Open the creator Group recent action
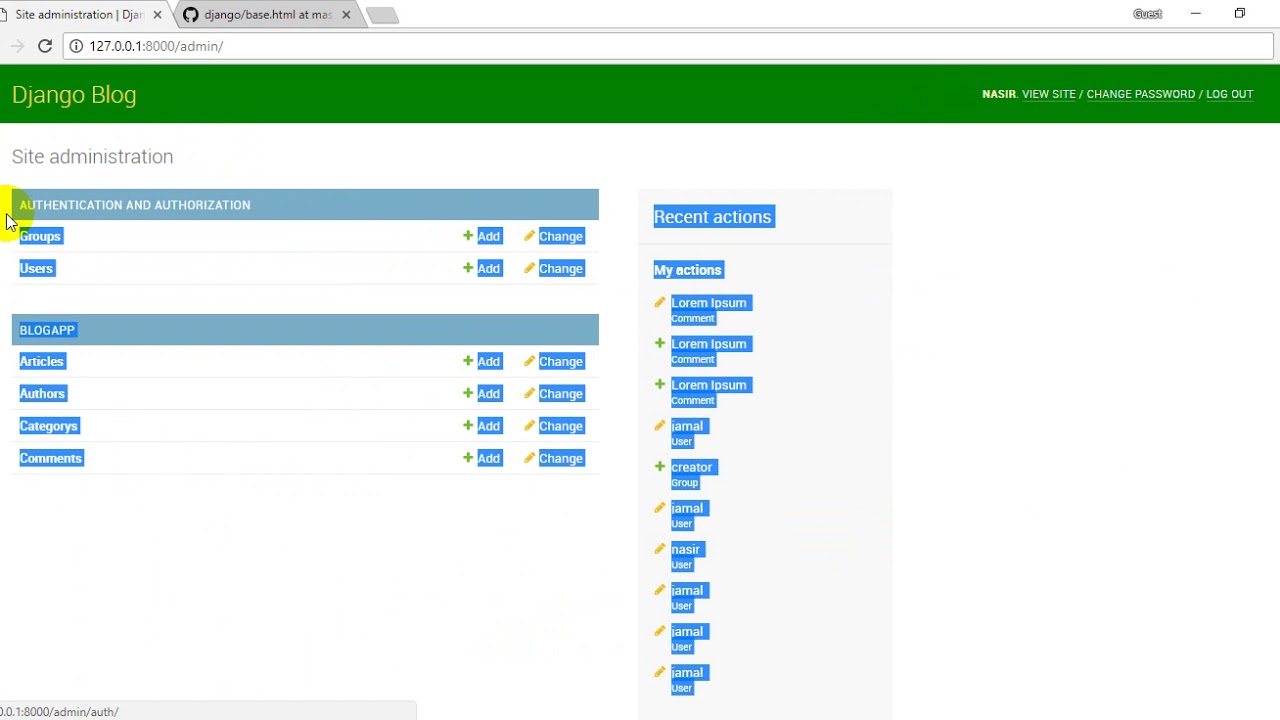The image size is (1280, 720). (x=692, y=467)
